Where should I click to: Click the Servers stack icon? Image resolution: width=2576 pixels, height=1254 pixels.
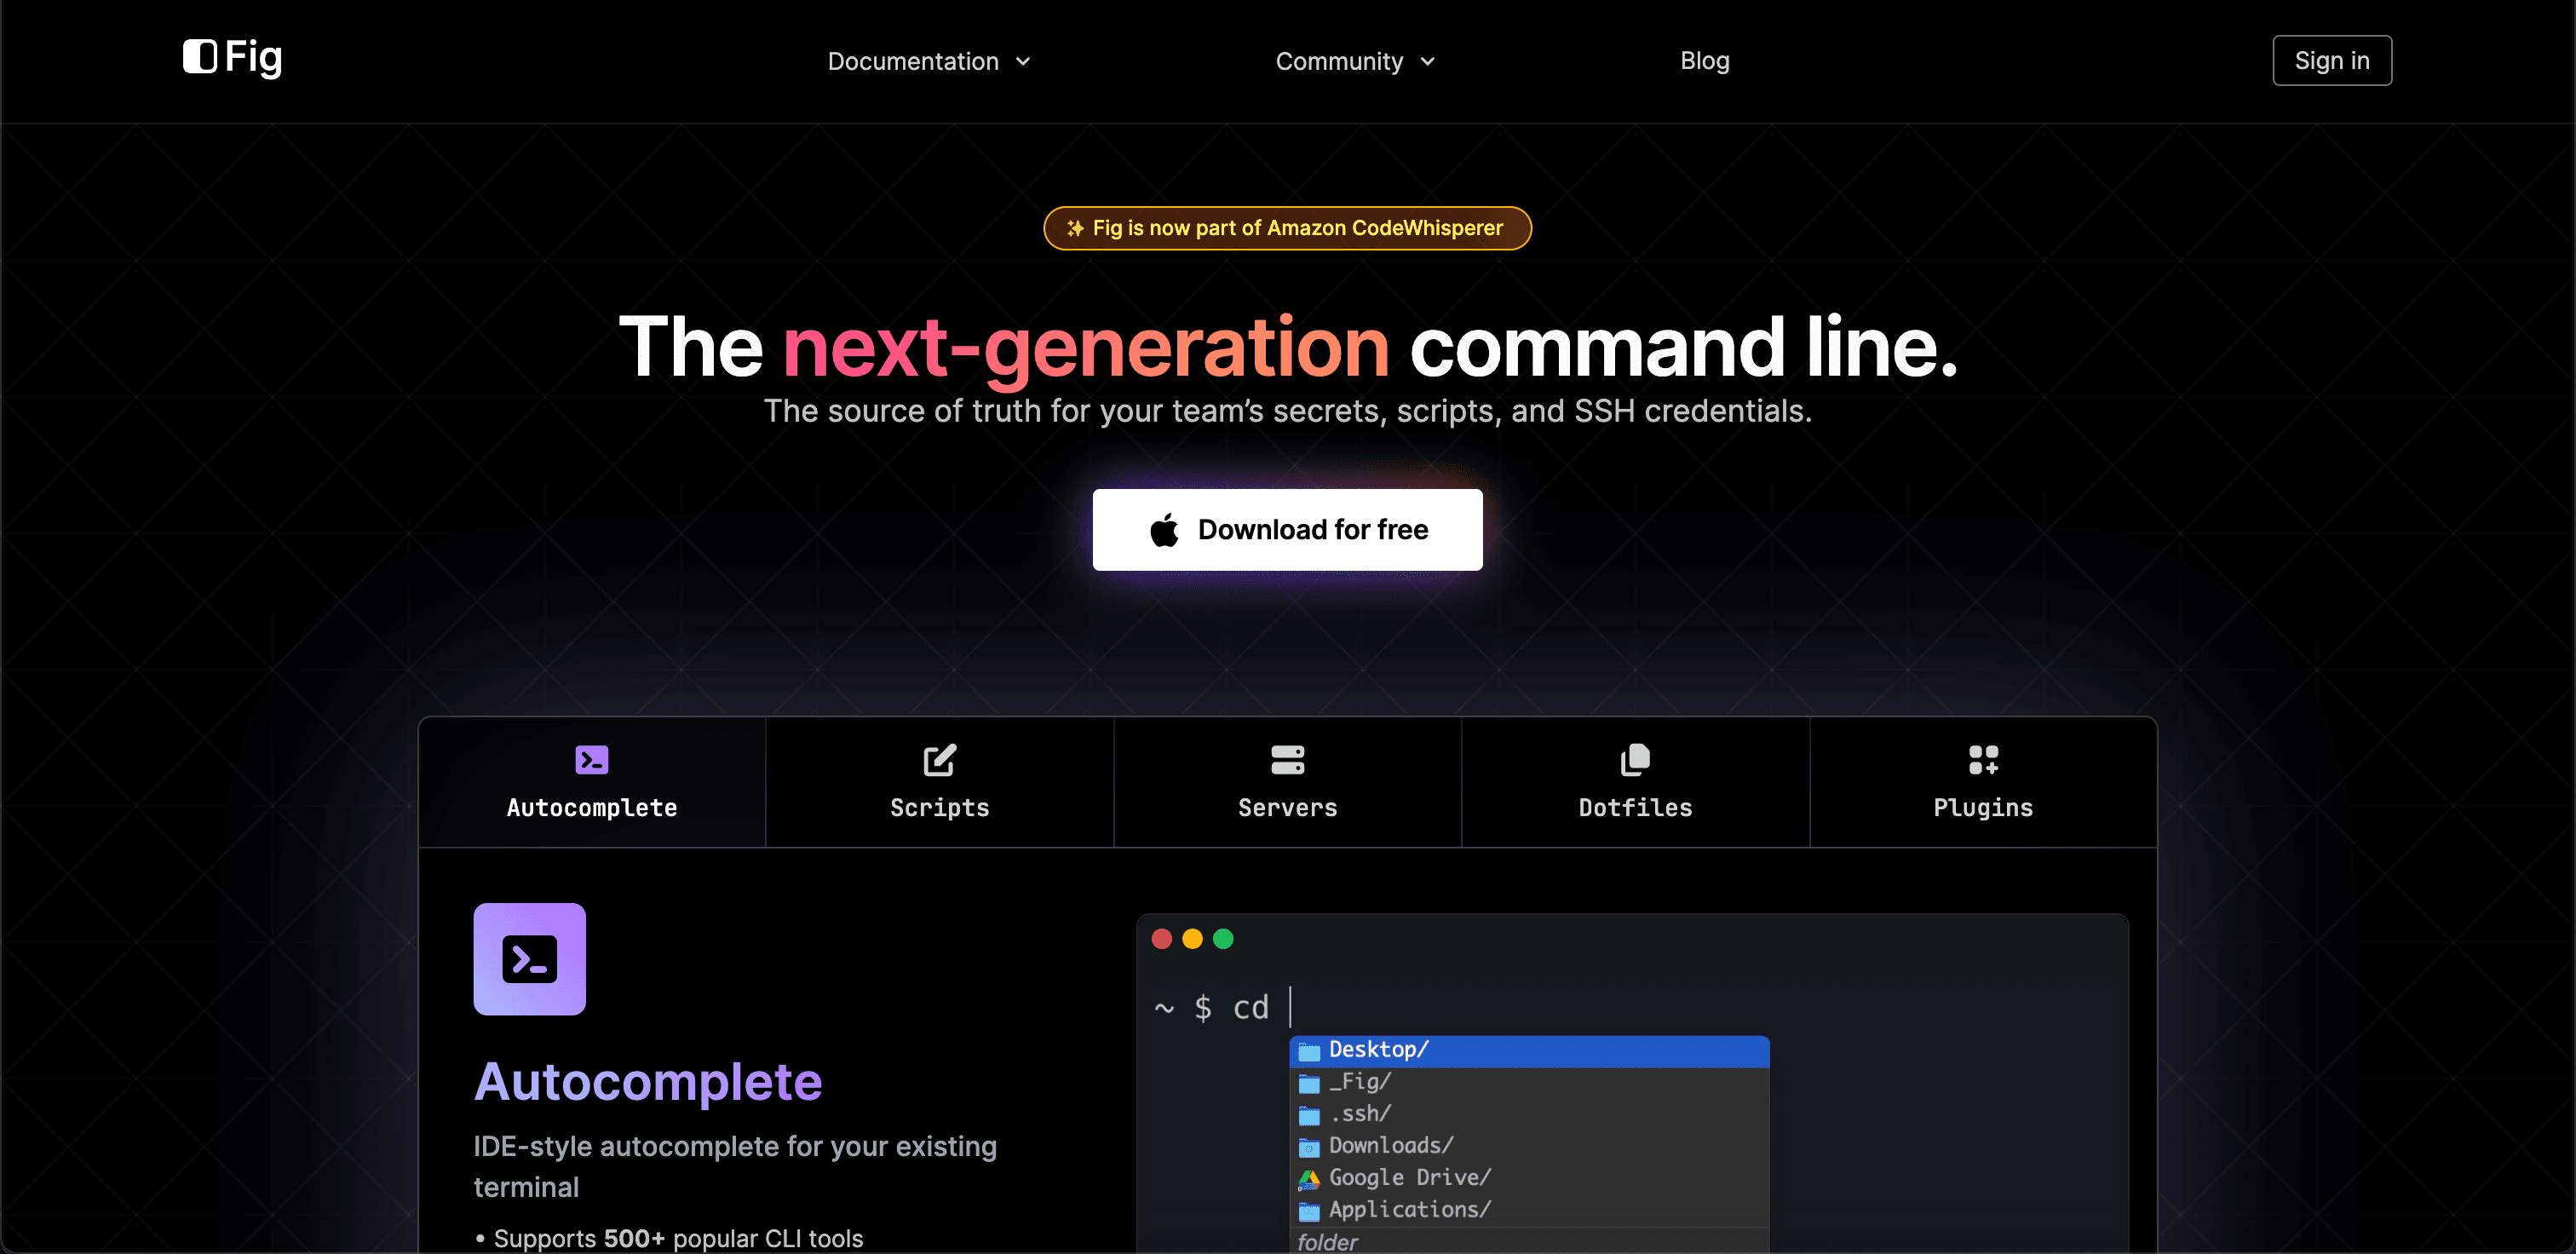coord(1287,759)
